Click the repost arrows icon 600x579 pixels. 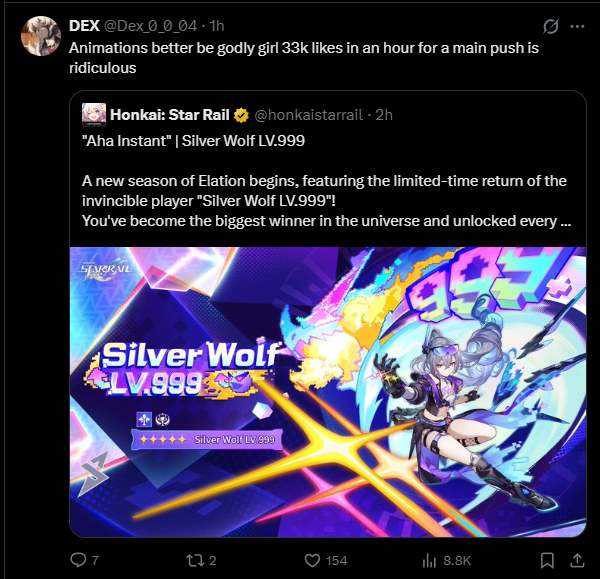[193, 561]
